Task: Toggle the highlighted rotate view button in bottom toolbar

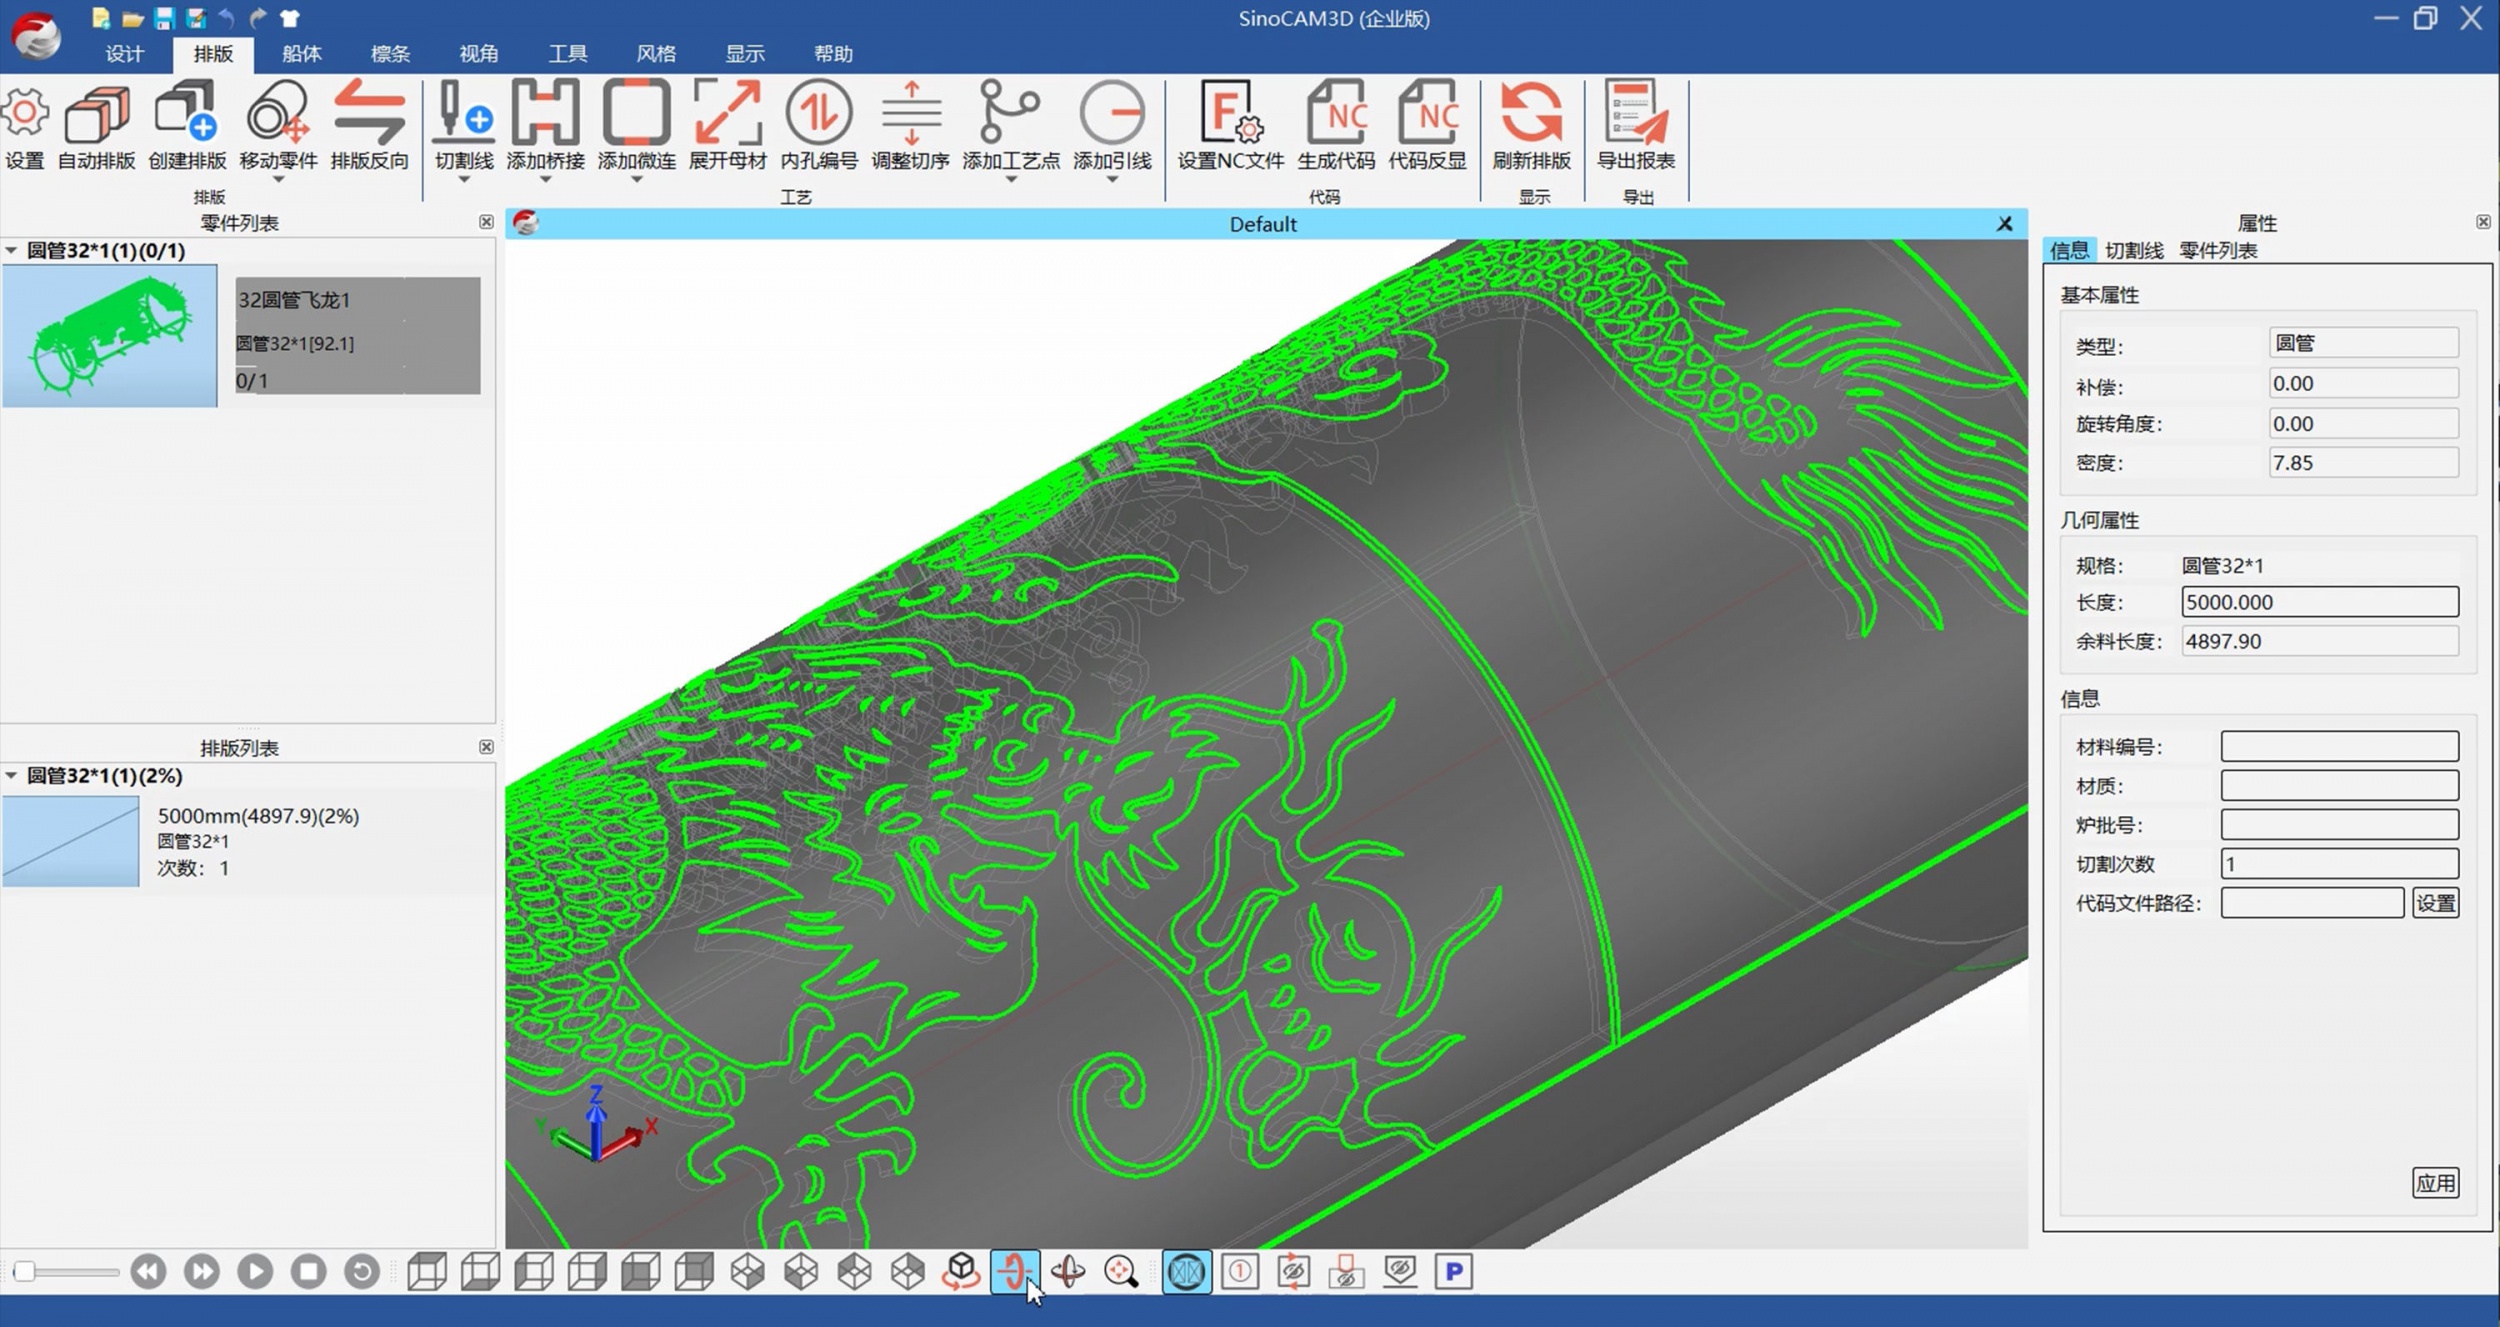Action: tap(1014, 1271)
